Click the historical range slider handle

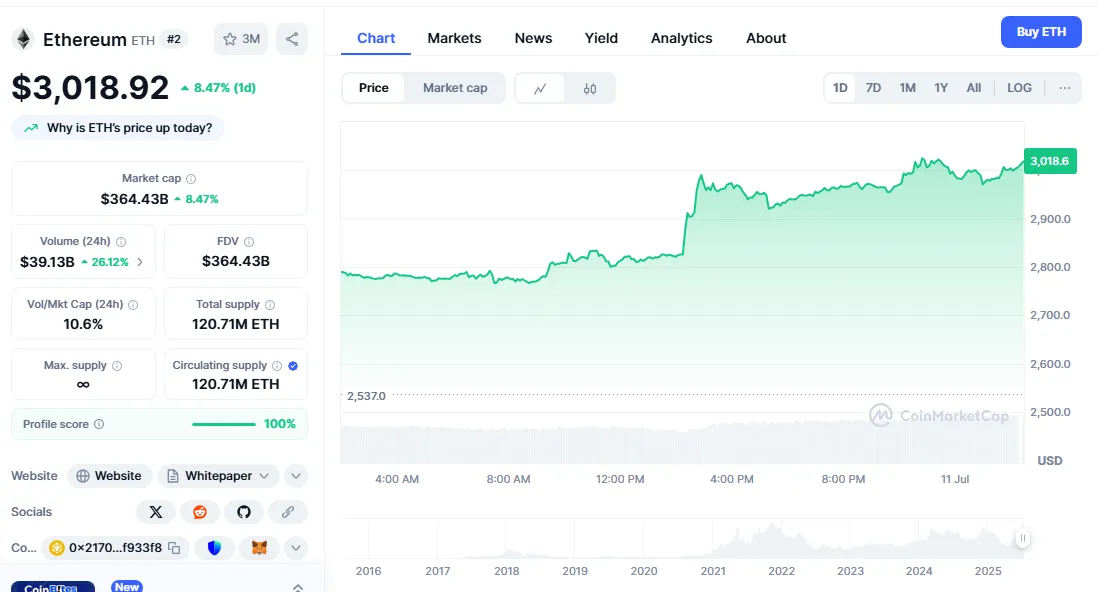(1022, 539)
